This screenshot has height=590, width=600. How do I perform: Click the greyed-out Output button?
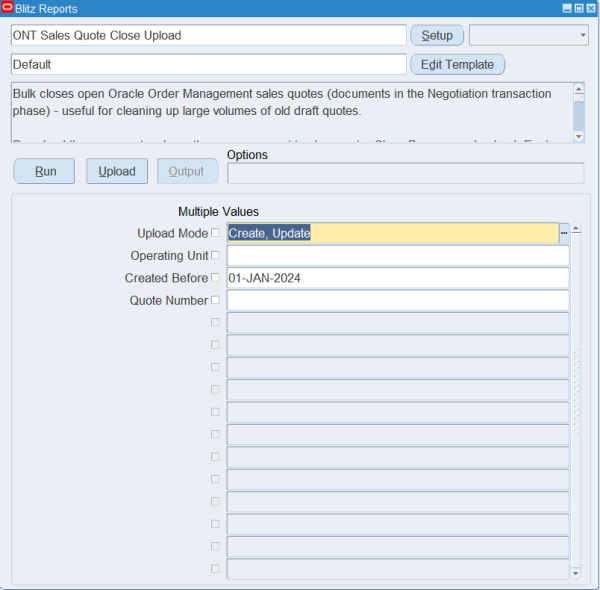[x=188, y=171]
